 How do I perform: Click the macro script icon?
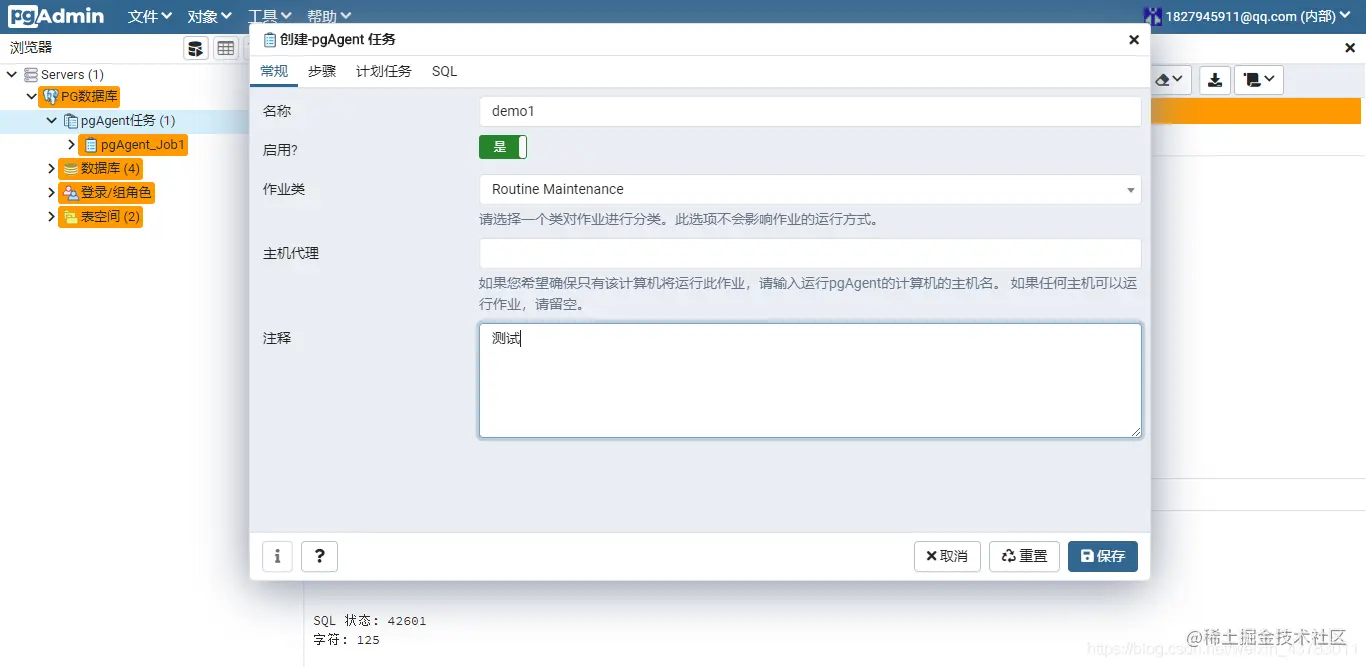point(1253,80)
